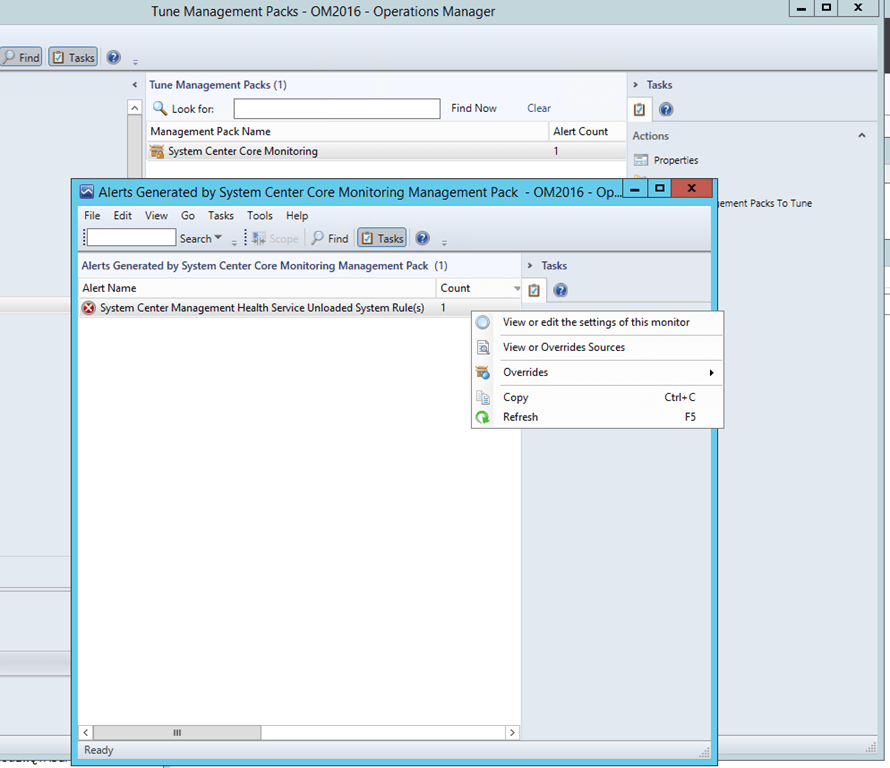Viewport: 890px width, 768px height.
Task: Maximize the Alerts Generated window
Action: (659, 188)
